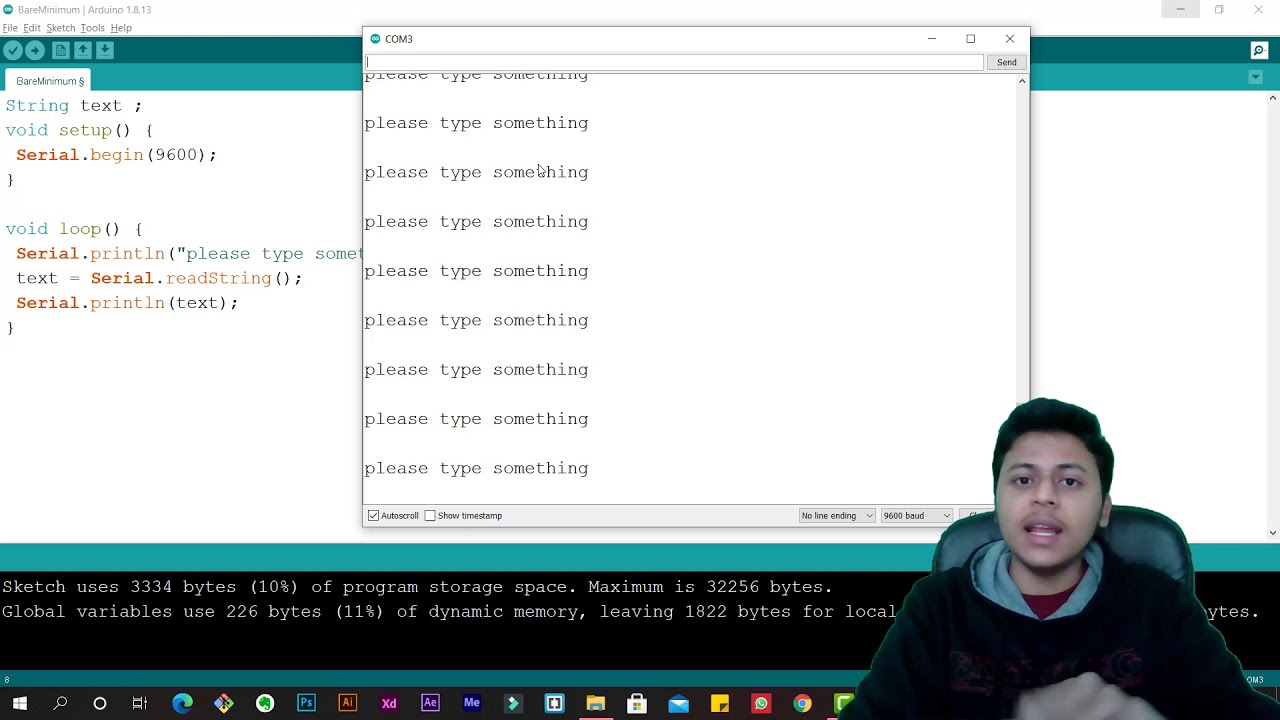This screenshot has height=720, width=1280.
Task: Open File Explorer from the taskbar
Action: tap(596, 704)
